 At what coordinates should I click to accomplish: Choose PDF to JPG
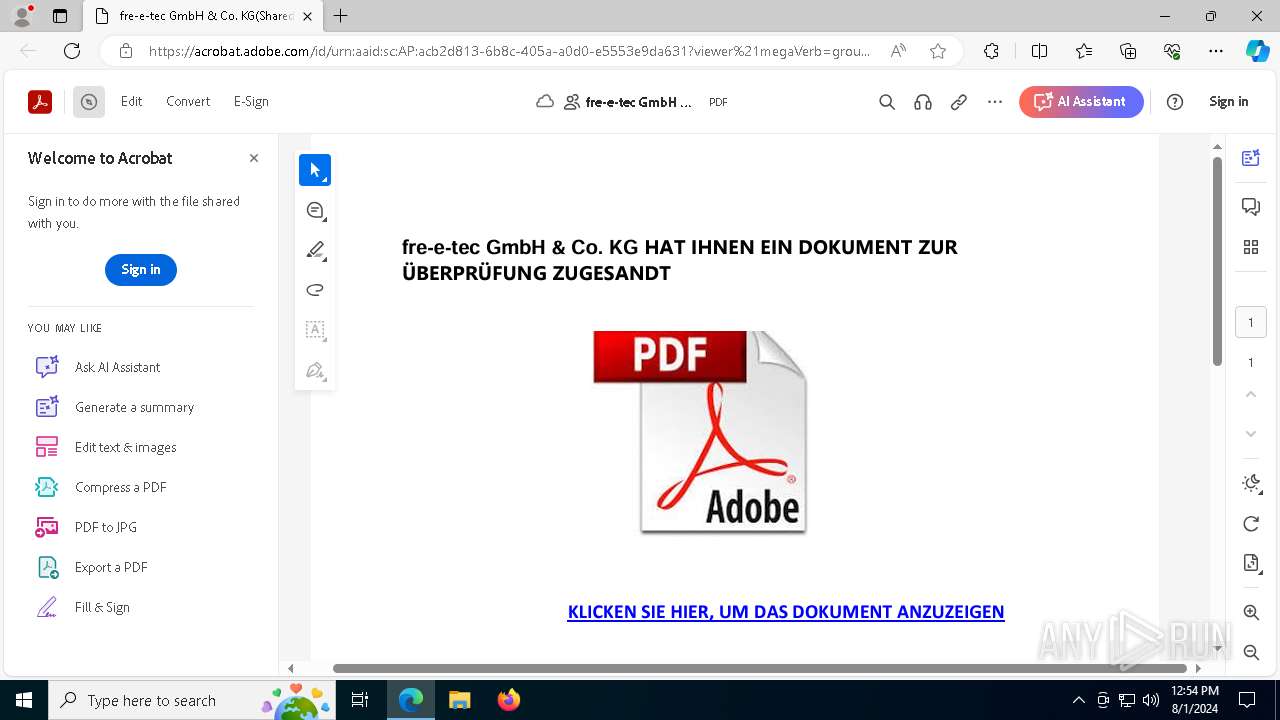pos(85,527)
